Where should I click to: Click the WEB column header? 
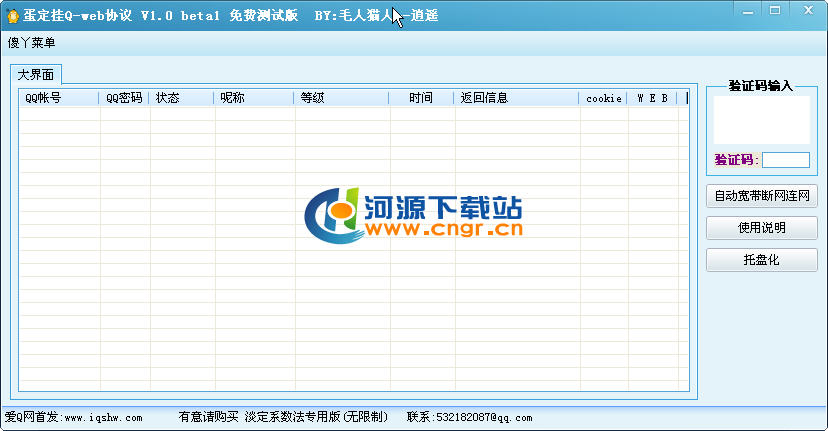[x=652, y=98]
